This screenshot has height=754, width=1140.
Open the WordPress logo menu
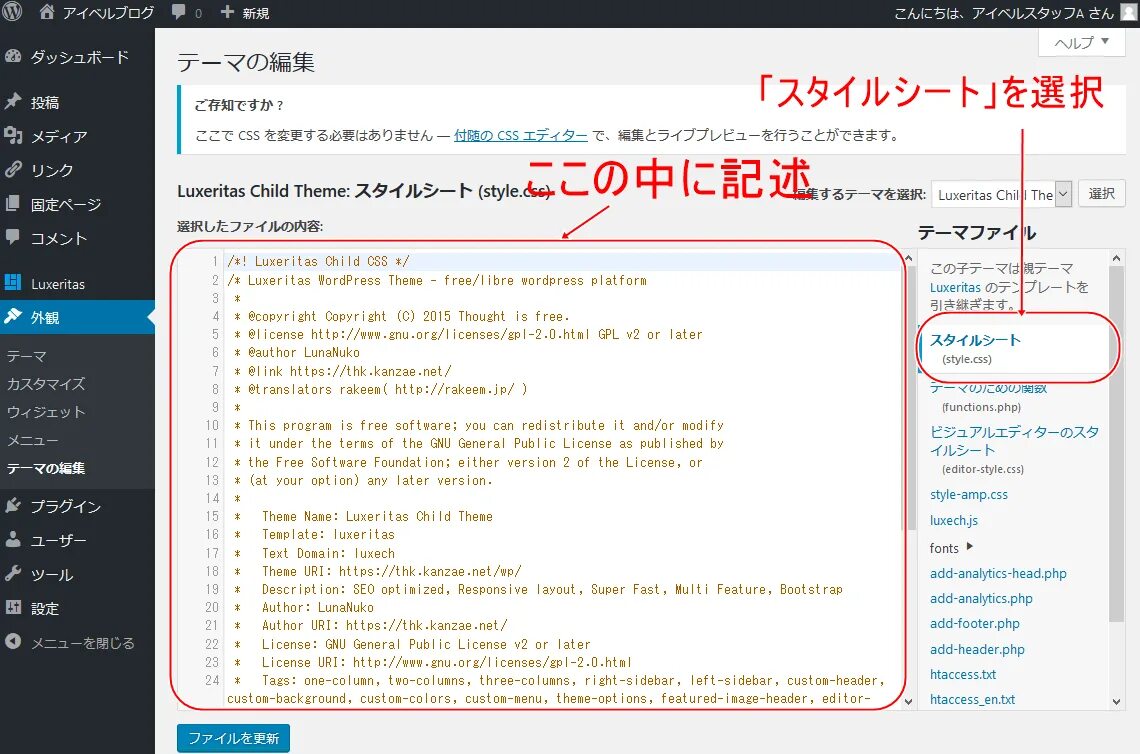click(13, 12)
